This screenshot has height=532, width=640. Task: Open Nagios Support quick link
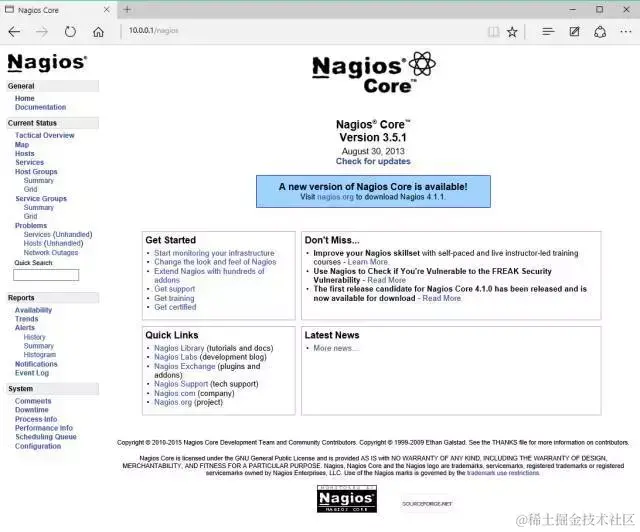pyautogui.click(x=181, y=384)
